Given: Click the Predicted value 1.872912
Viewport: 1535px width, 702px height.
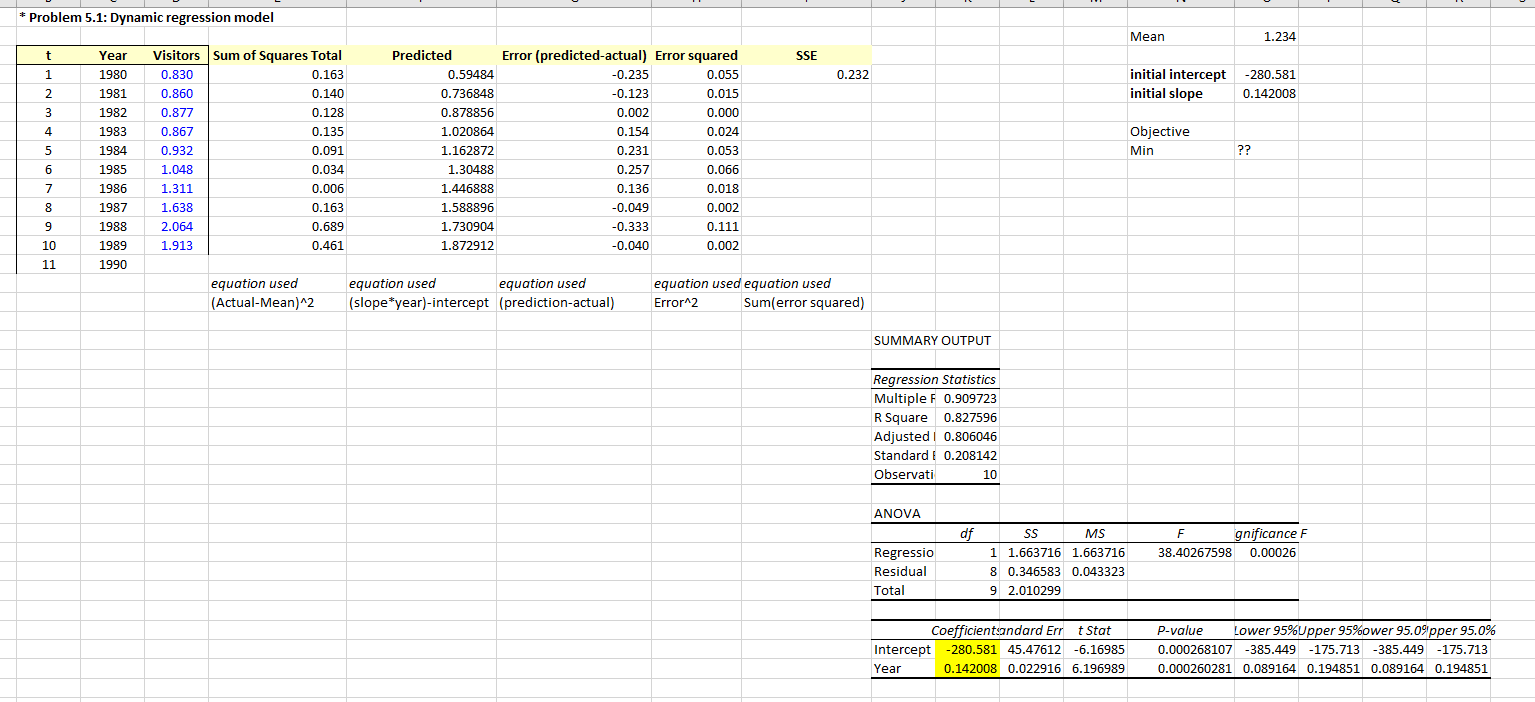Looking at the screenshot, I should 466,245.
